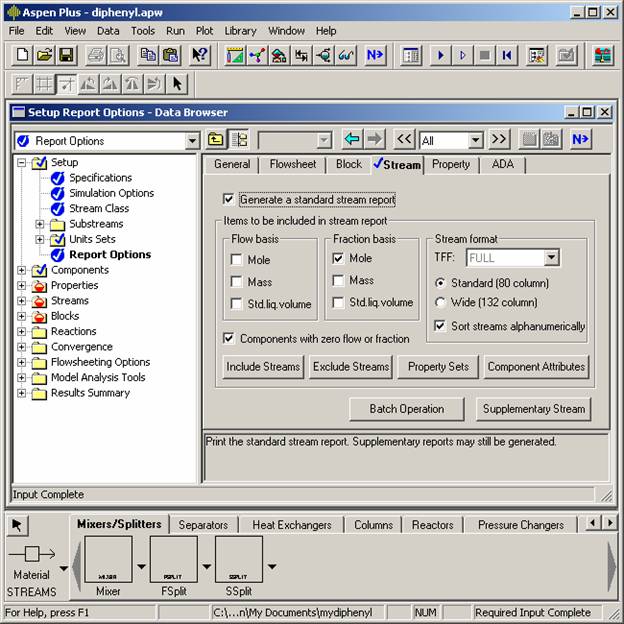
Task: Expand the Components tree node
Action: pyautogui.click(x=22, y=270)
